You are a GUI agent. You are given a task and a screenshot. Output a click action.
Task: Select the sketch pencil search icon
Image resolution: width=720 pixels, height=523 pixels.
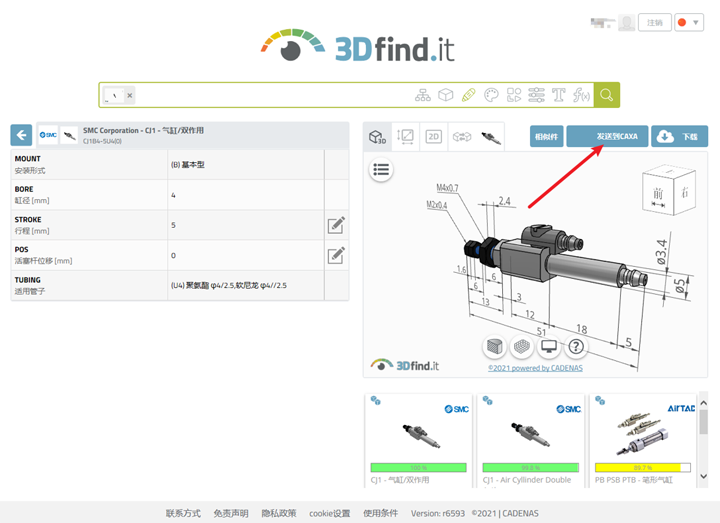(x=468, y=95)
